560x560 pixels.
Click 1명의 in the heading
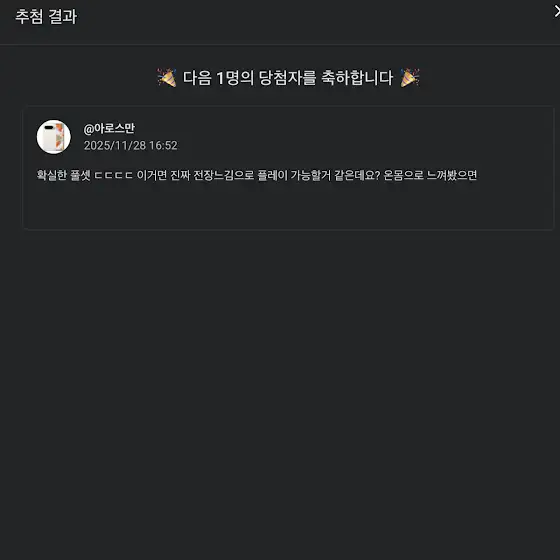235,78
